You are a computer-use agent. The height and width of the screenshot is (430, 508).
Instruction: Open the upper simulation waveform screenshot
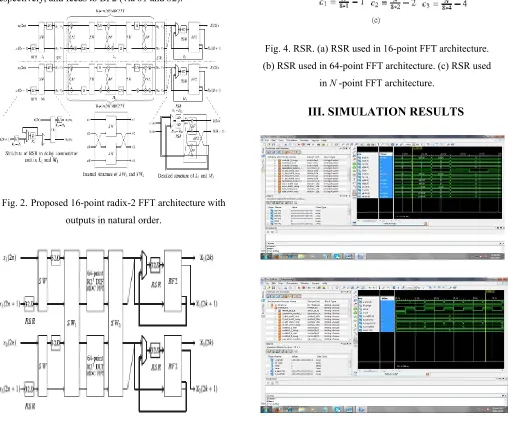tap(382, 197)
